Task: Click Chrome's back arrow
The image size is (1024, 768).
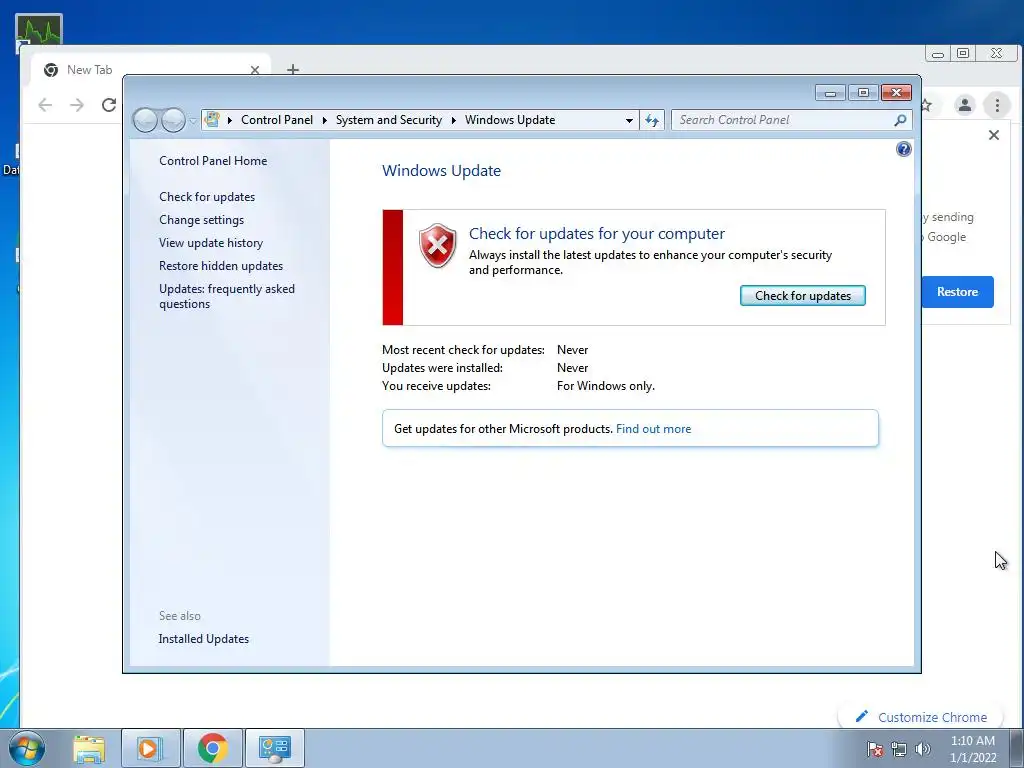Action: point(44,104)
